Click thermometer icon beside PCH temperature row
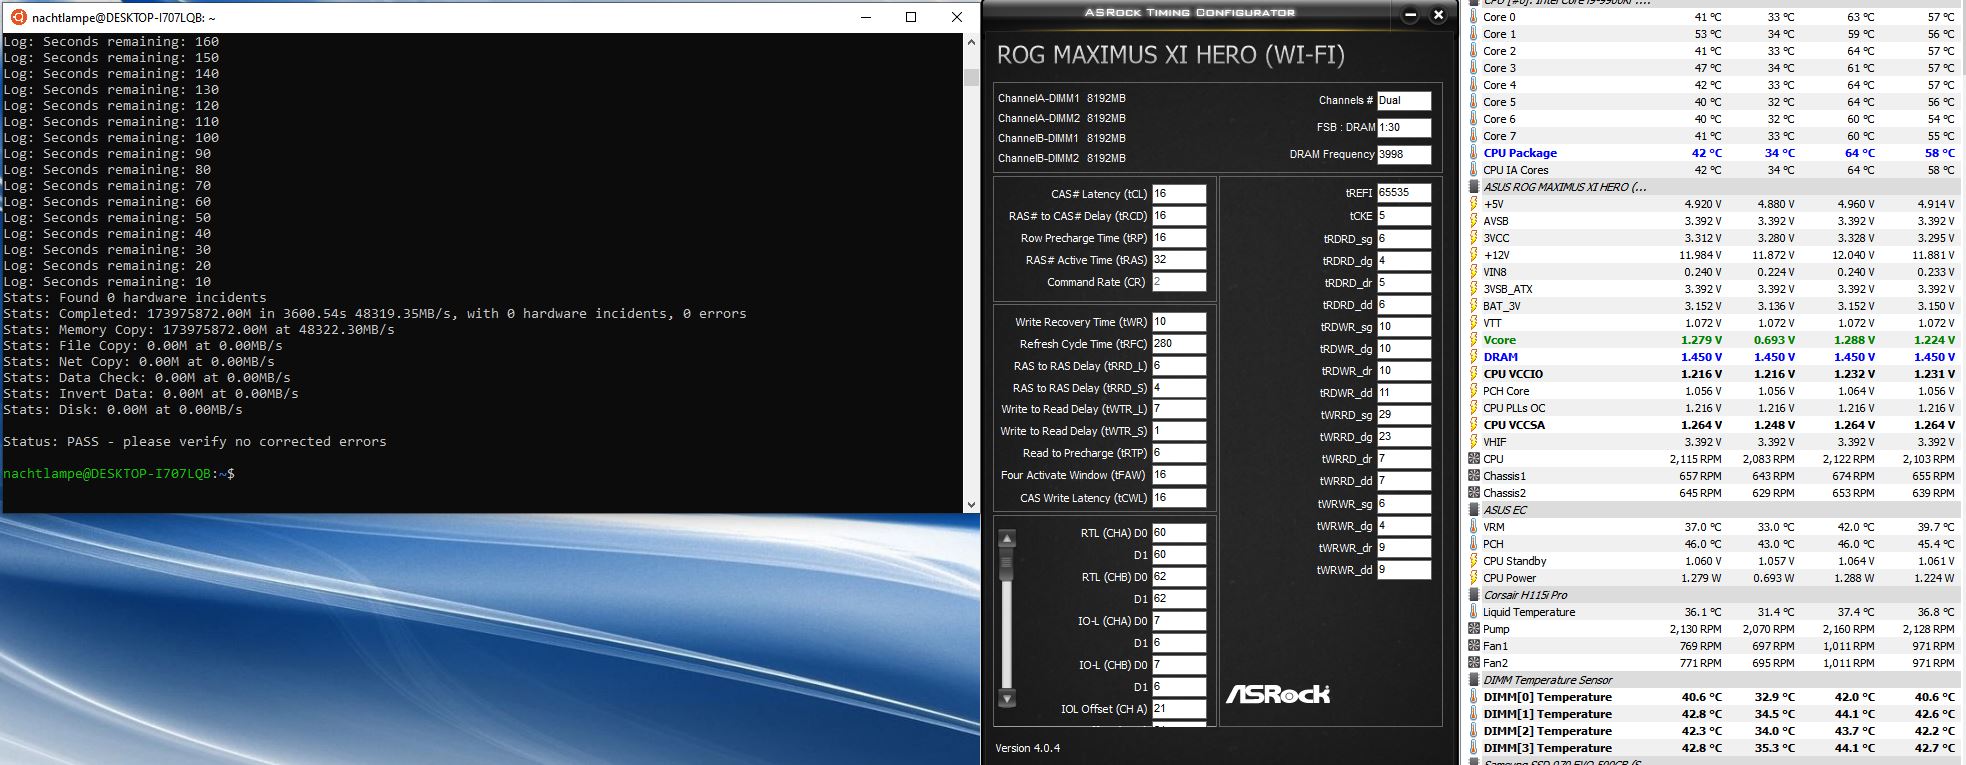The image size is (1966, 765). (1473, 544)
